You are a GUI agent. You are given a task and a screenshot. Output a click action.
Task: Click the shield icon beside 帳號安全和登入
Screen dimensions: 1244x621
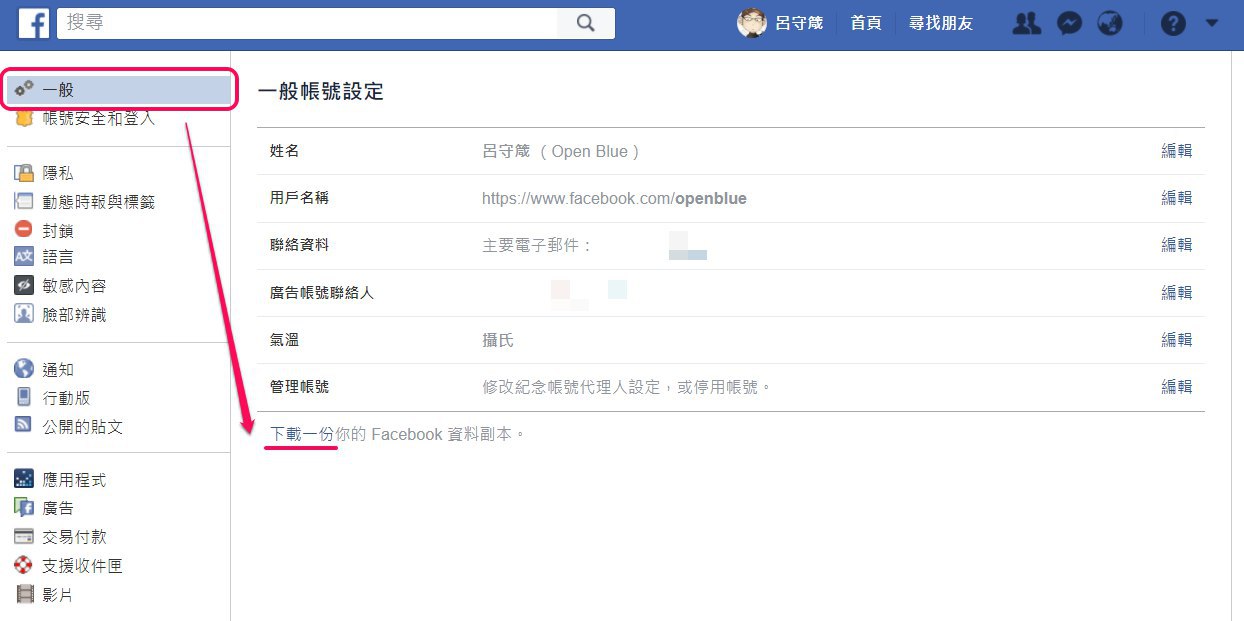(24, 119)
